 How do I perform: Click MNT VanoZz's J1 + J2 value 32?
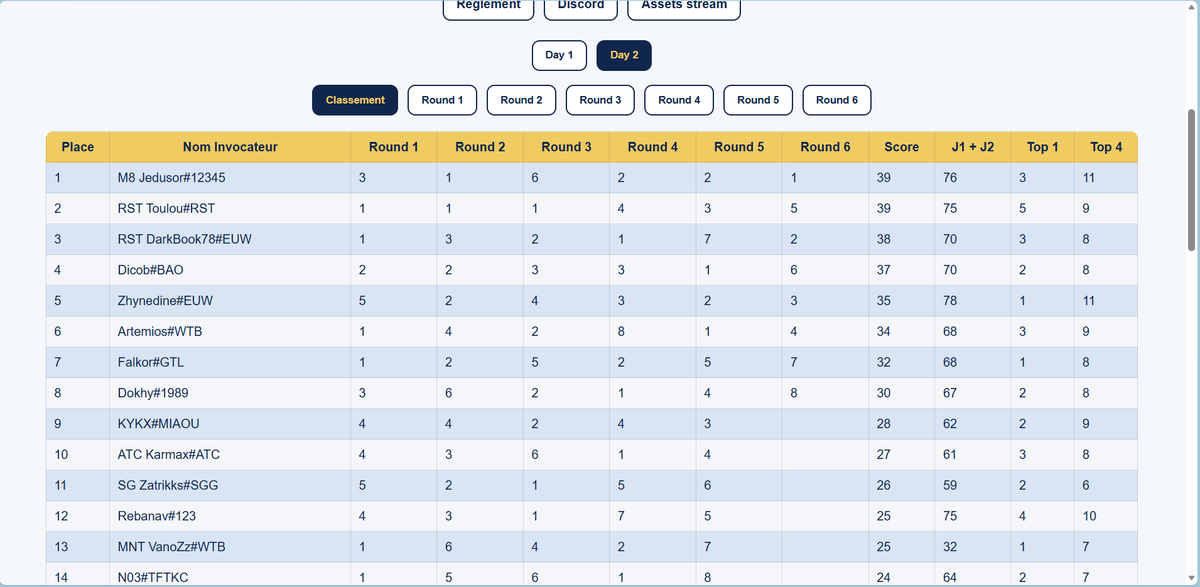950,547
